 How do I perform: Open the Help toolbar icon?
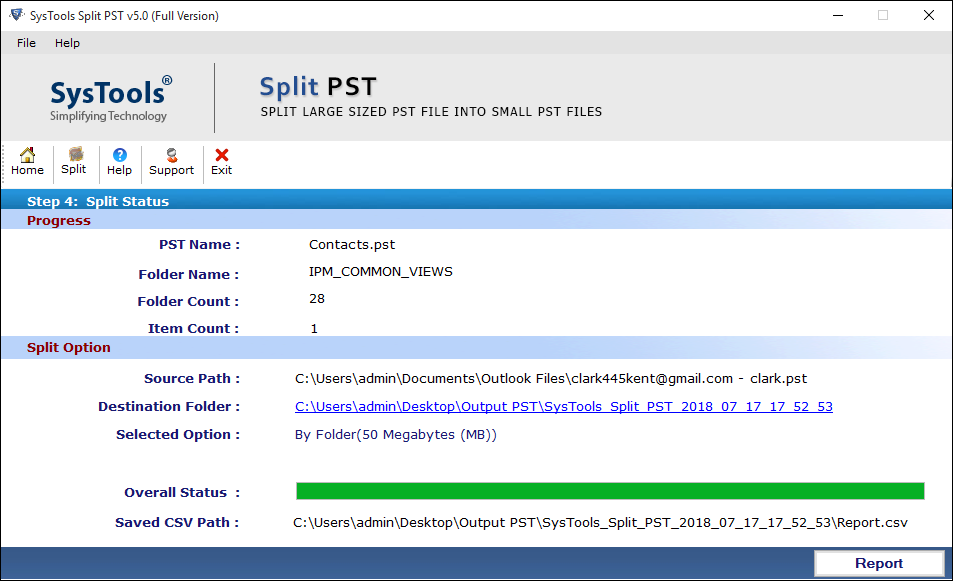click(x=119, y=162)
